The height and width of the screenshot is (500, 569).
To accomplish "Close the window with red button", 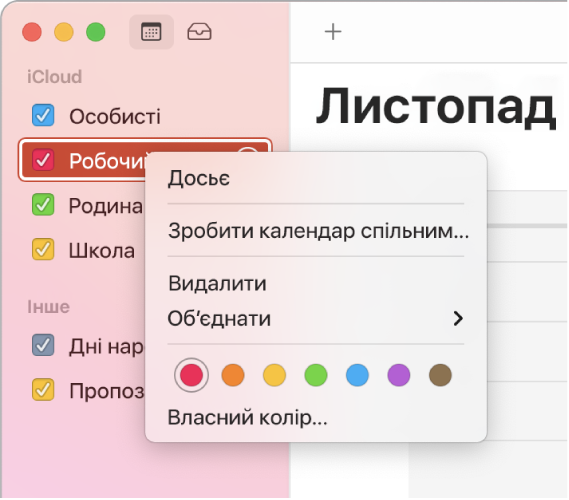I will (32, 32).
